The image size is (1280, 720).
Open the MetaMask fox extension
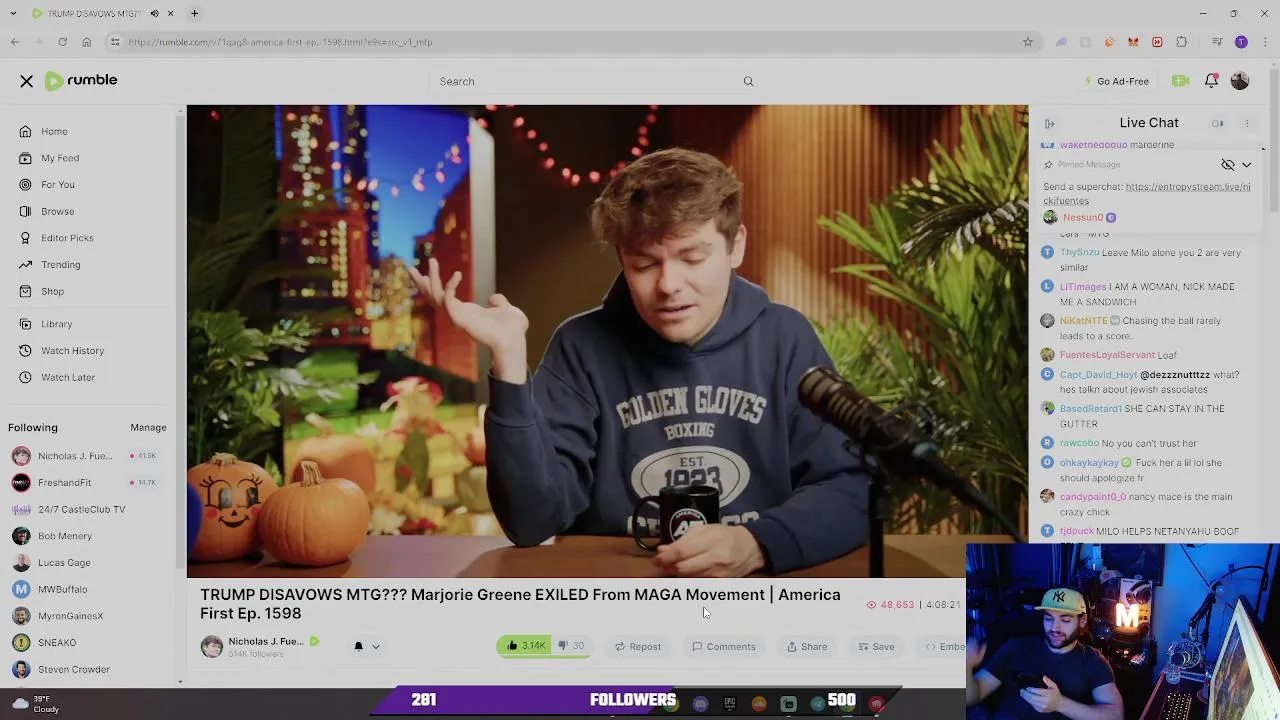1133,42
